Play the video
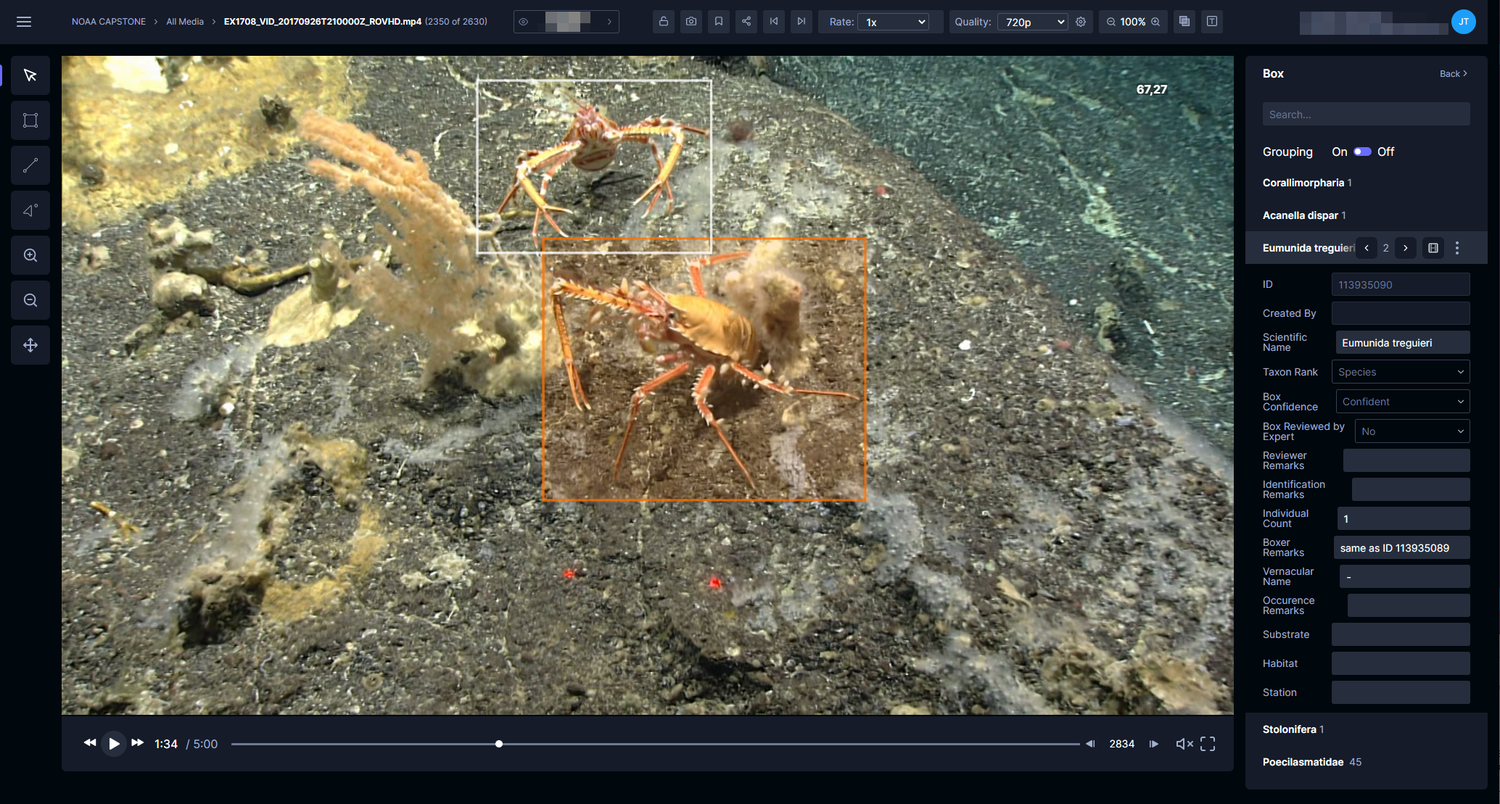This screenshot has width=1500, height=804. coord(114,744)
